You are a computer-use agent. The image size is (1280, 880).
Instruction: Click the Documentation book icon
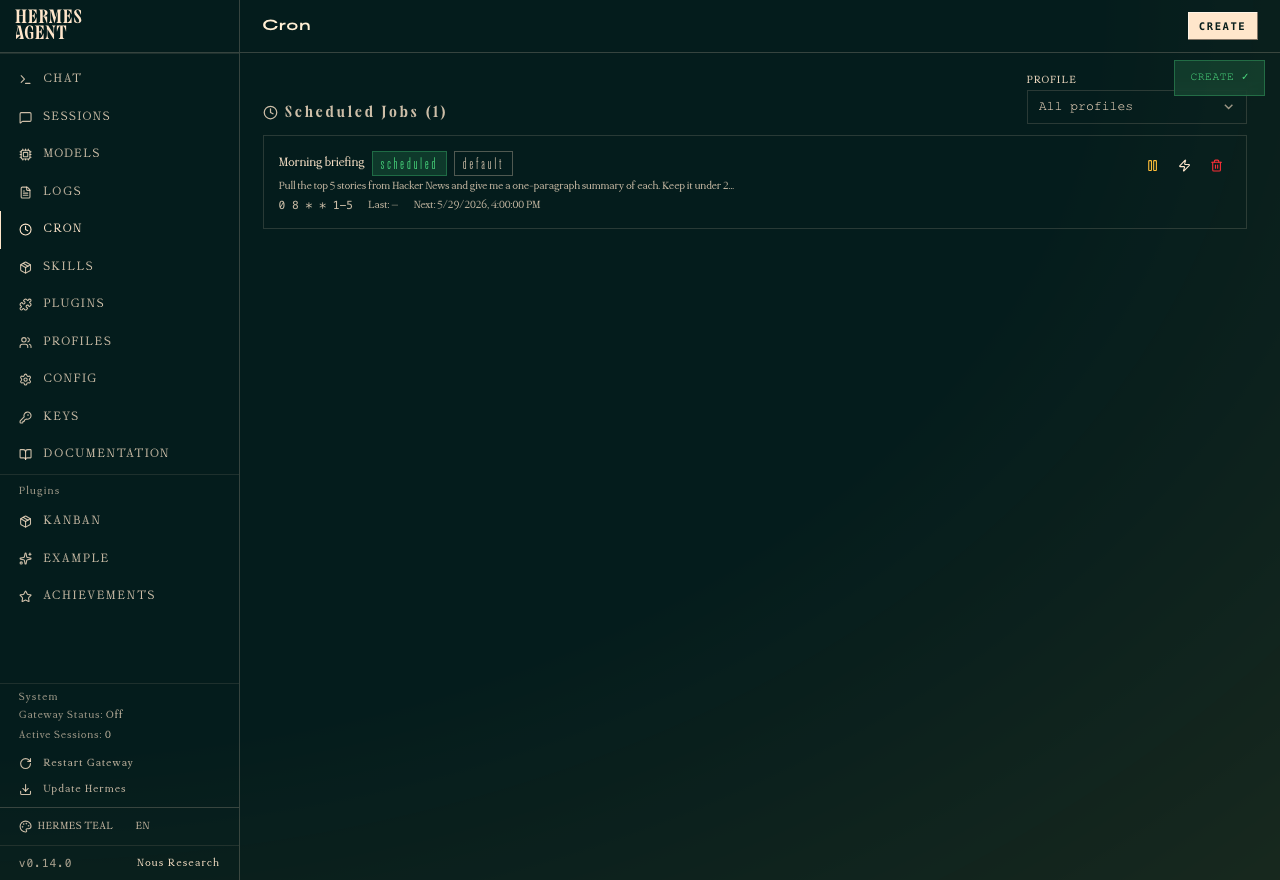tap(25, 454)
